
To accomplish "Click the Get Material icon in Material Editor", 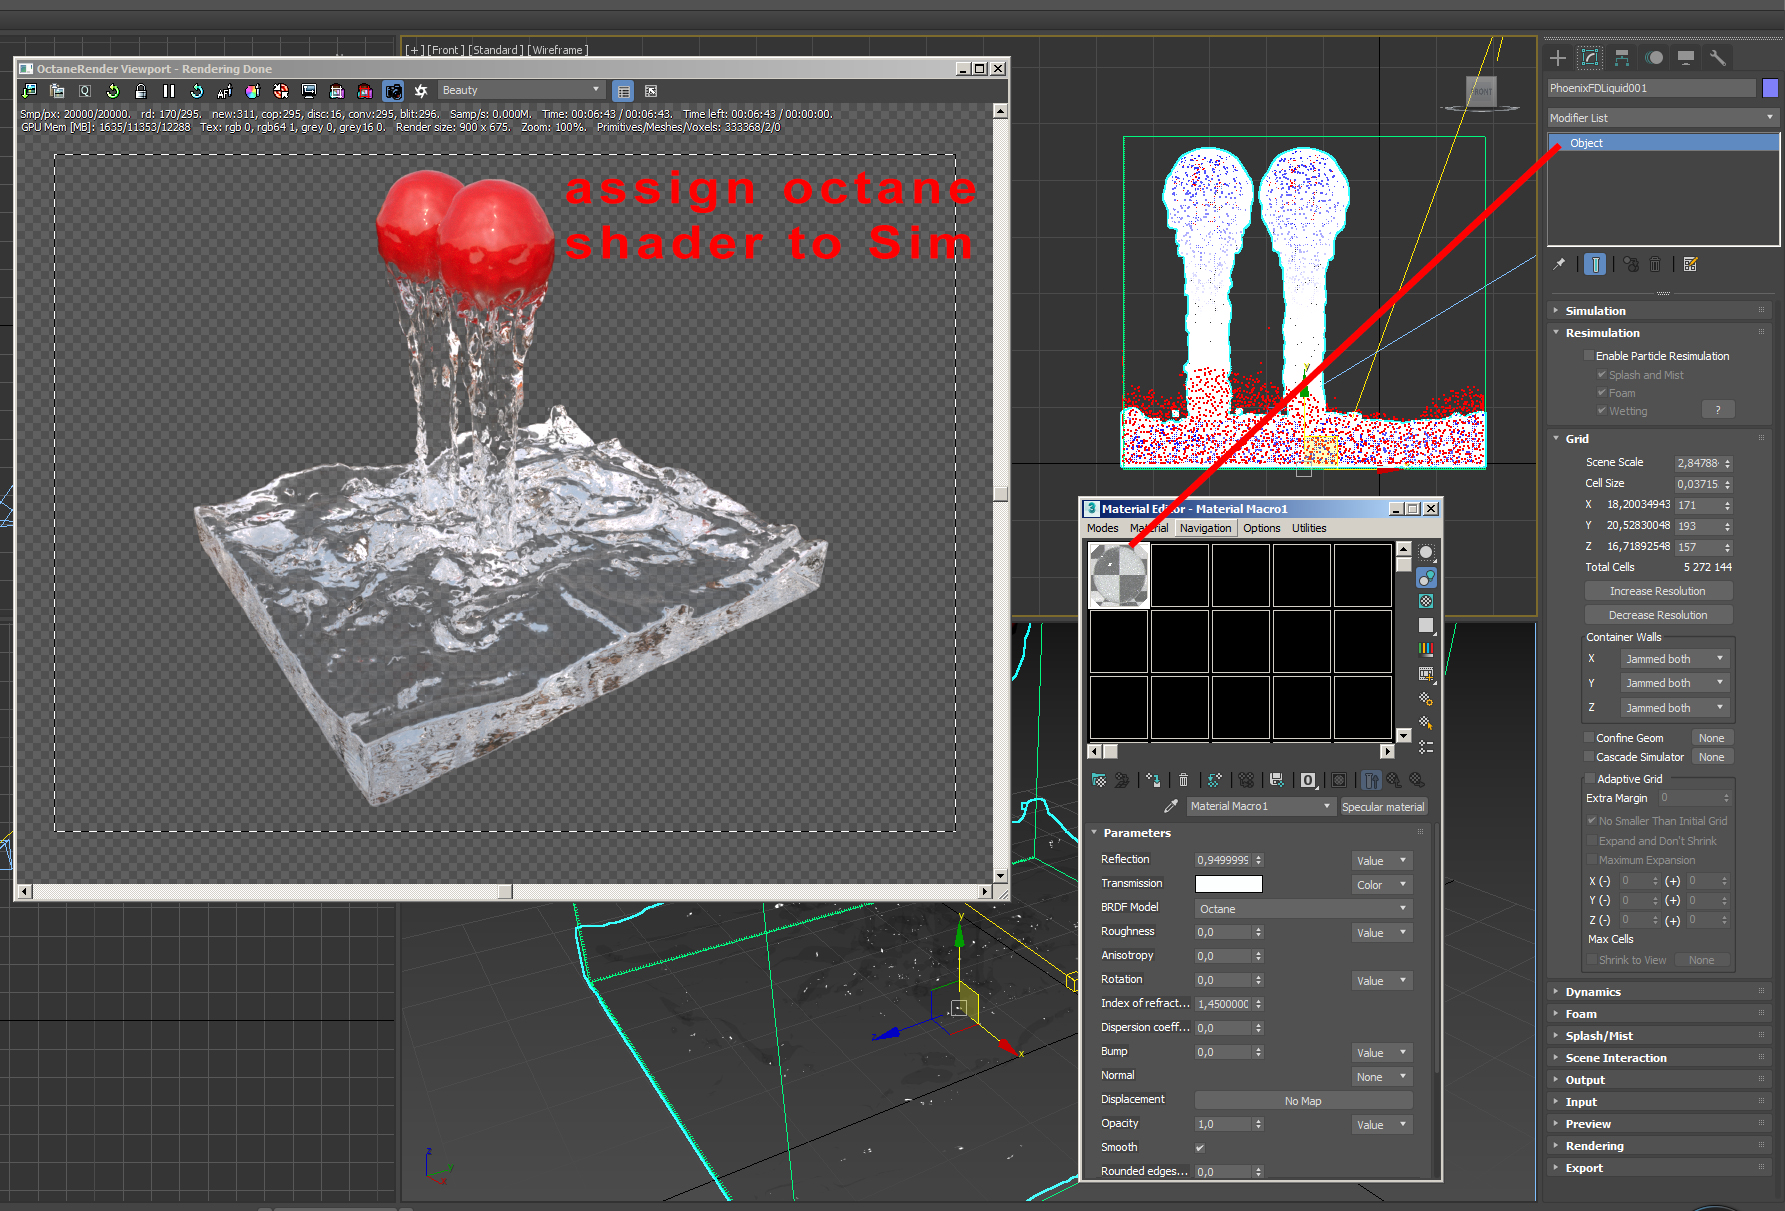I will tap(1099, 780).
